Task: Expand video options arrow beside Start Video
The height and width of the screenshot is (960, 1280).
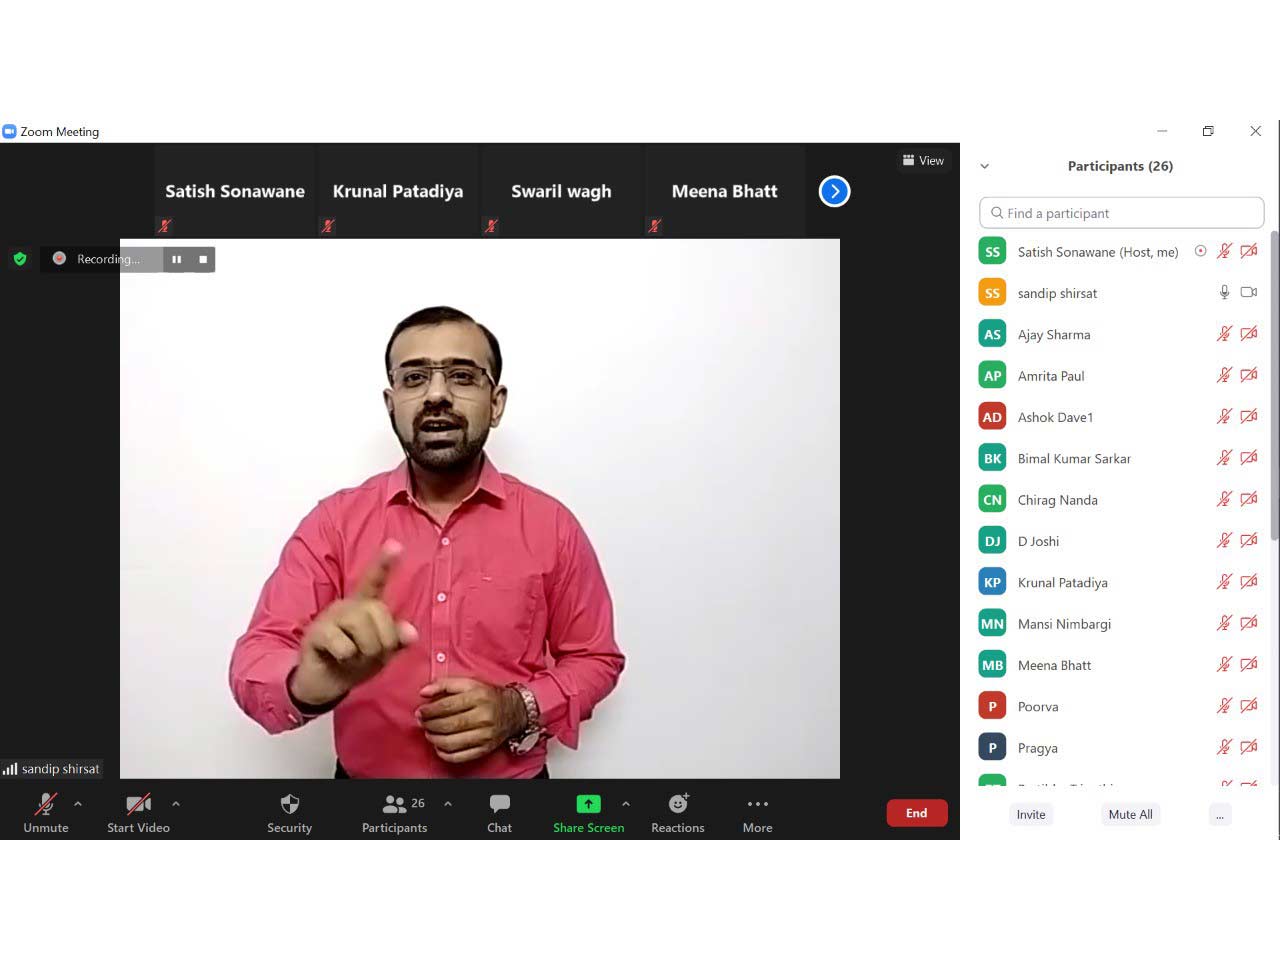Action: 176,803
